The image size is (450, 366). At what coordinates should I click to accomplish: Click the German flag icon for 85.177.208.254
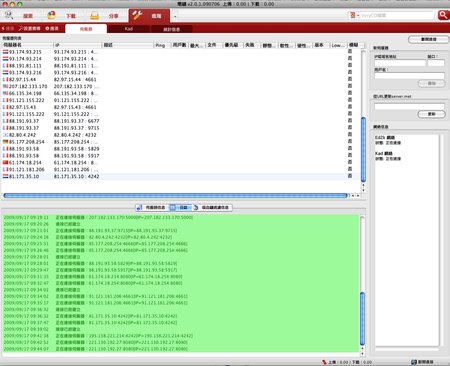[x=5, y=142]
